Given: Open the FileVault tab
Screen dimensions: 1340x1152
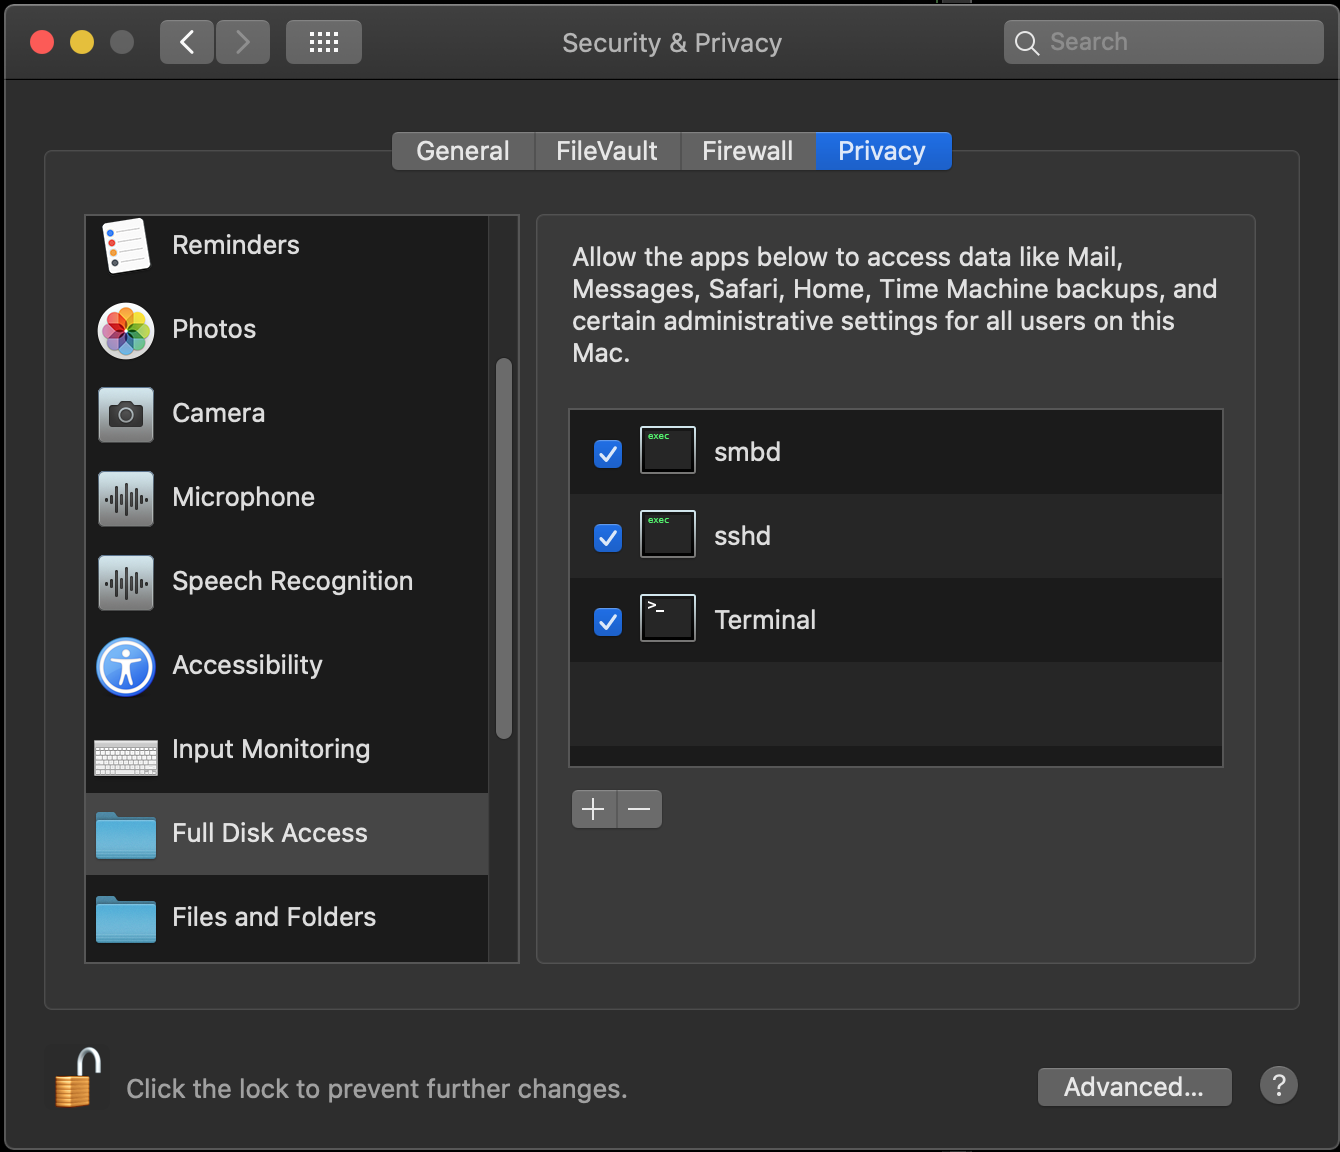Looking at the screenshot, I should coord(607,151).
